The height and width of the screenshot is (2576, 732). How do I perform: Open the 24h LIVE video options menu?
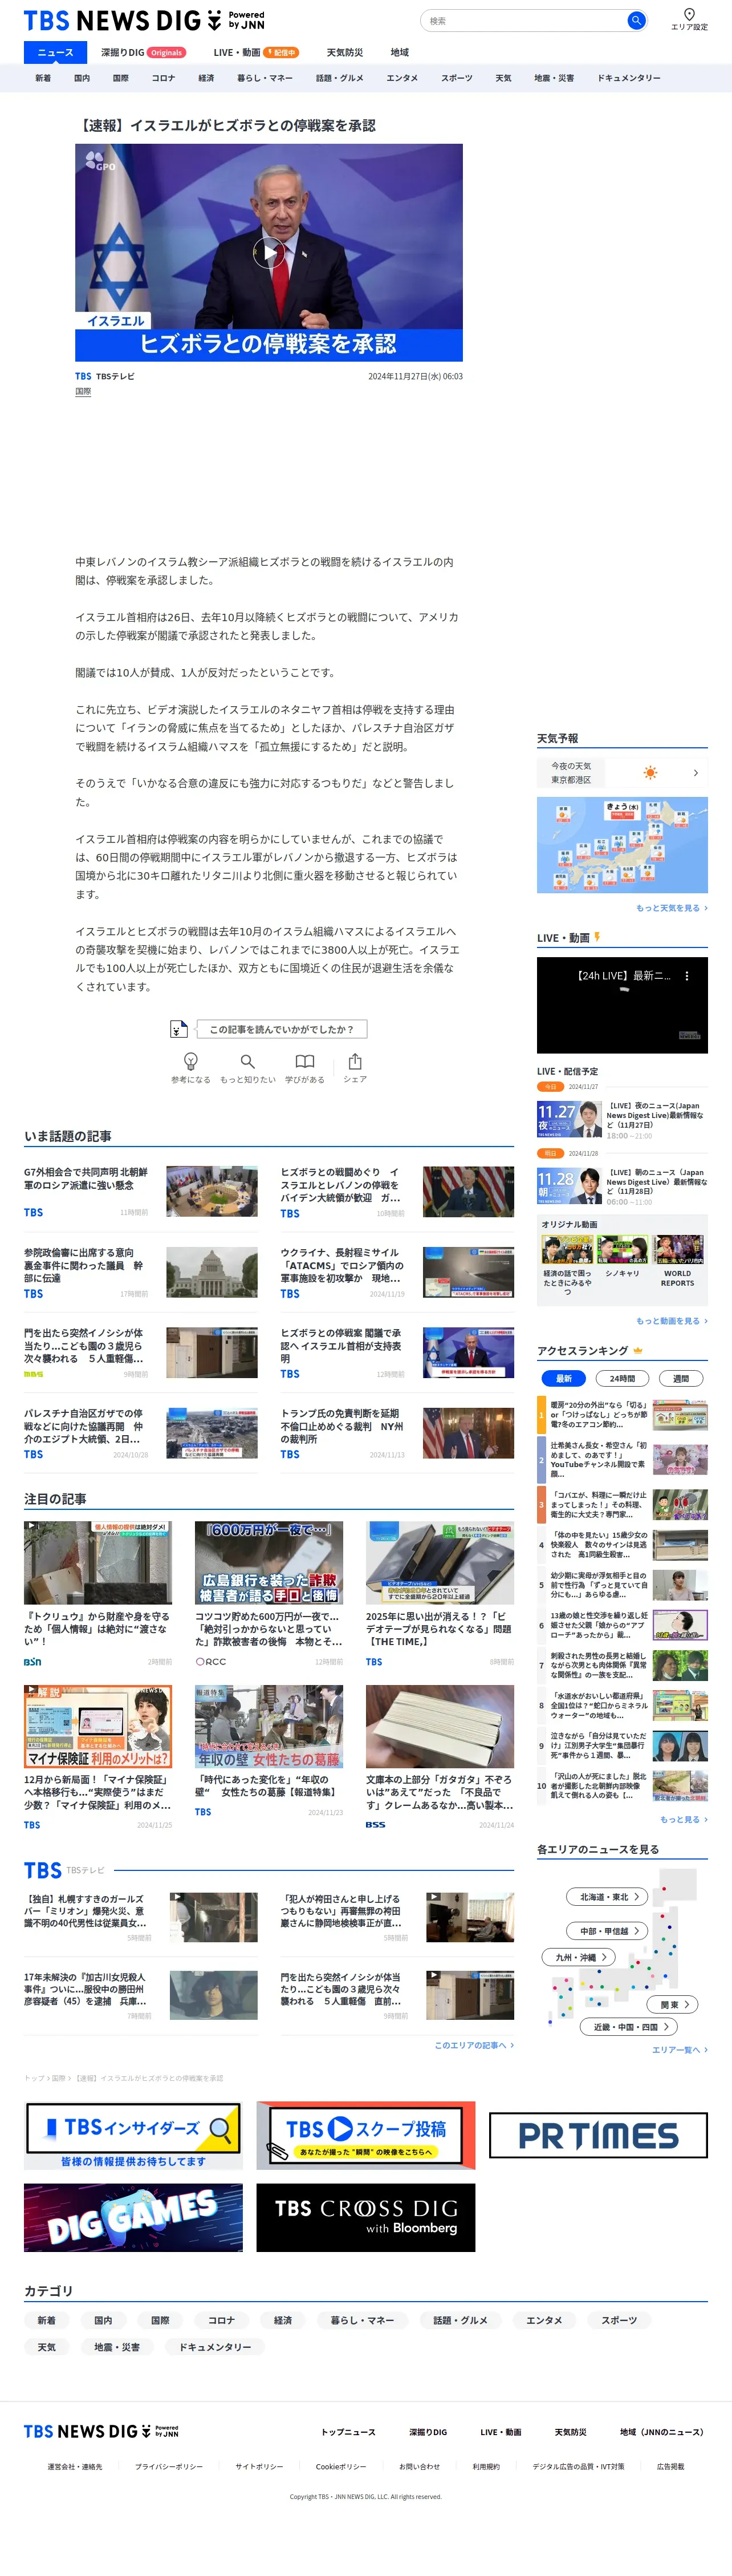[686, 975]
